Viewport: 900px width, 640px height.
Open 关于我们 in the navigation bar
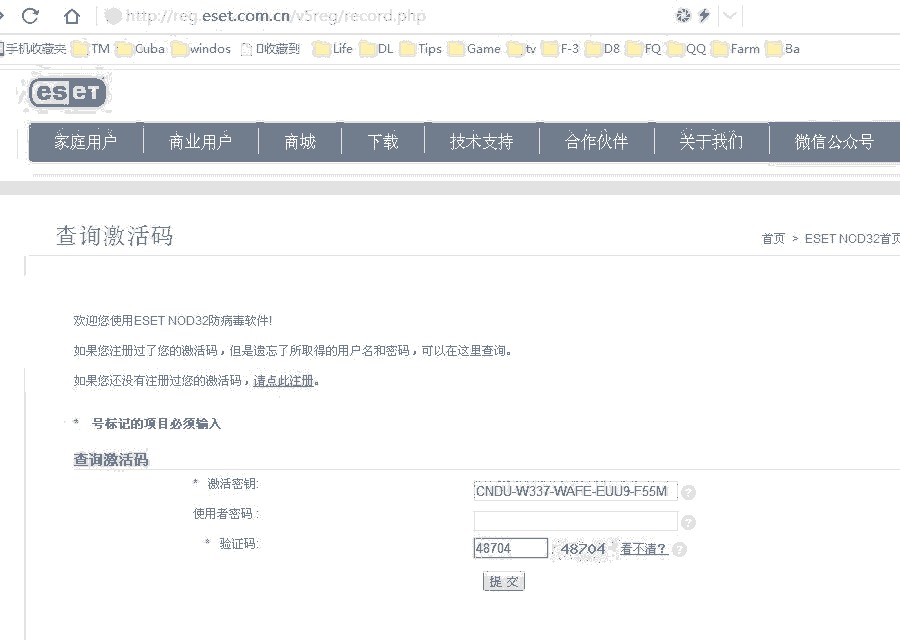coord(712,142)
